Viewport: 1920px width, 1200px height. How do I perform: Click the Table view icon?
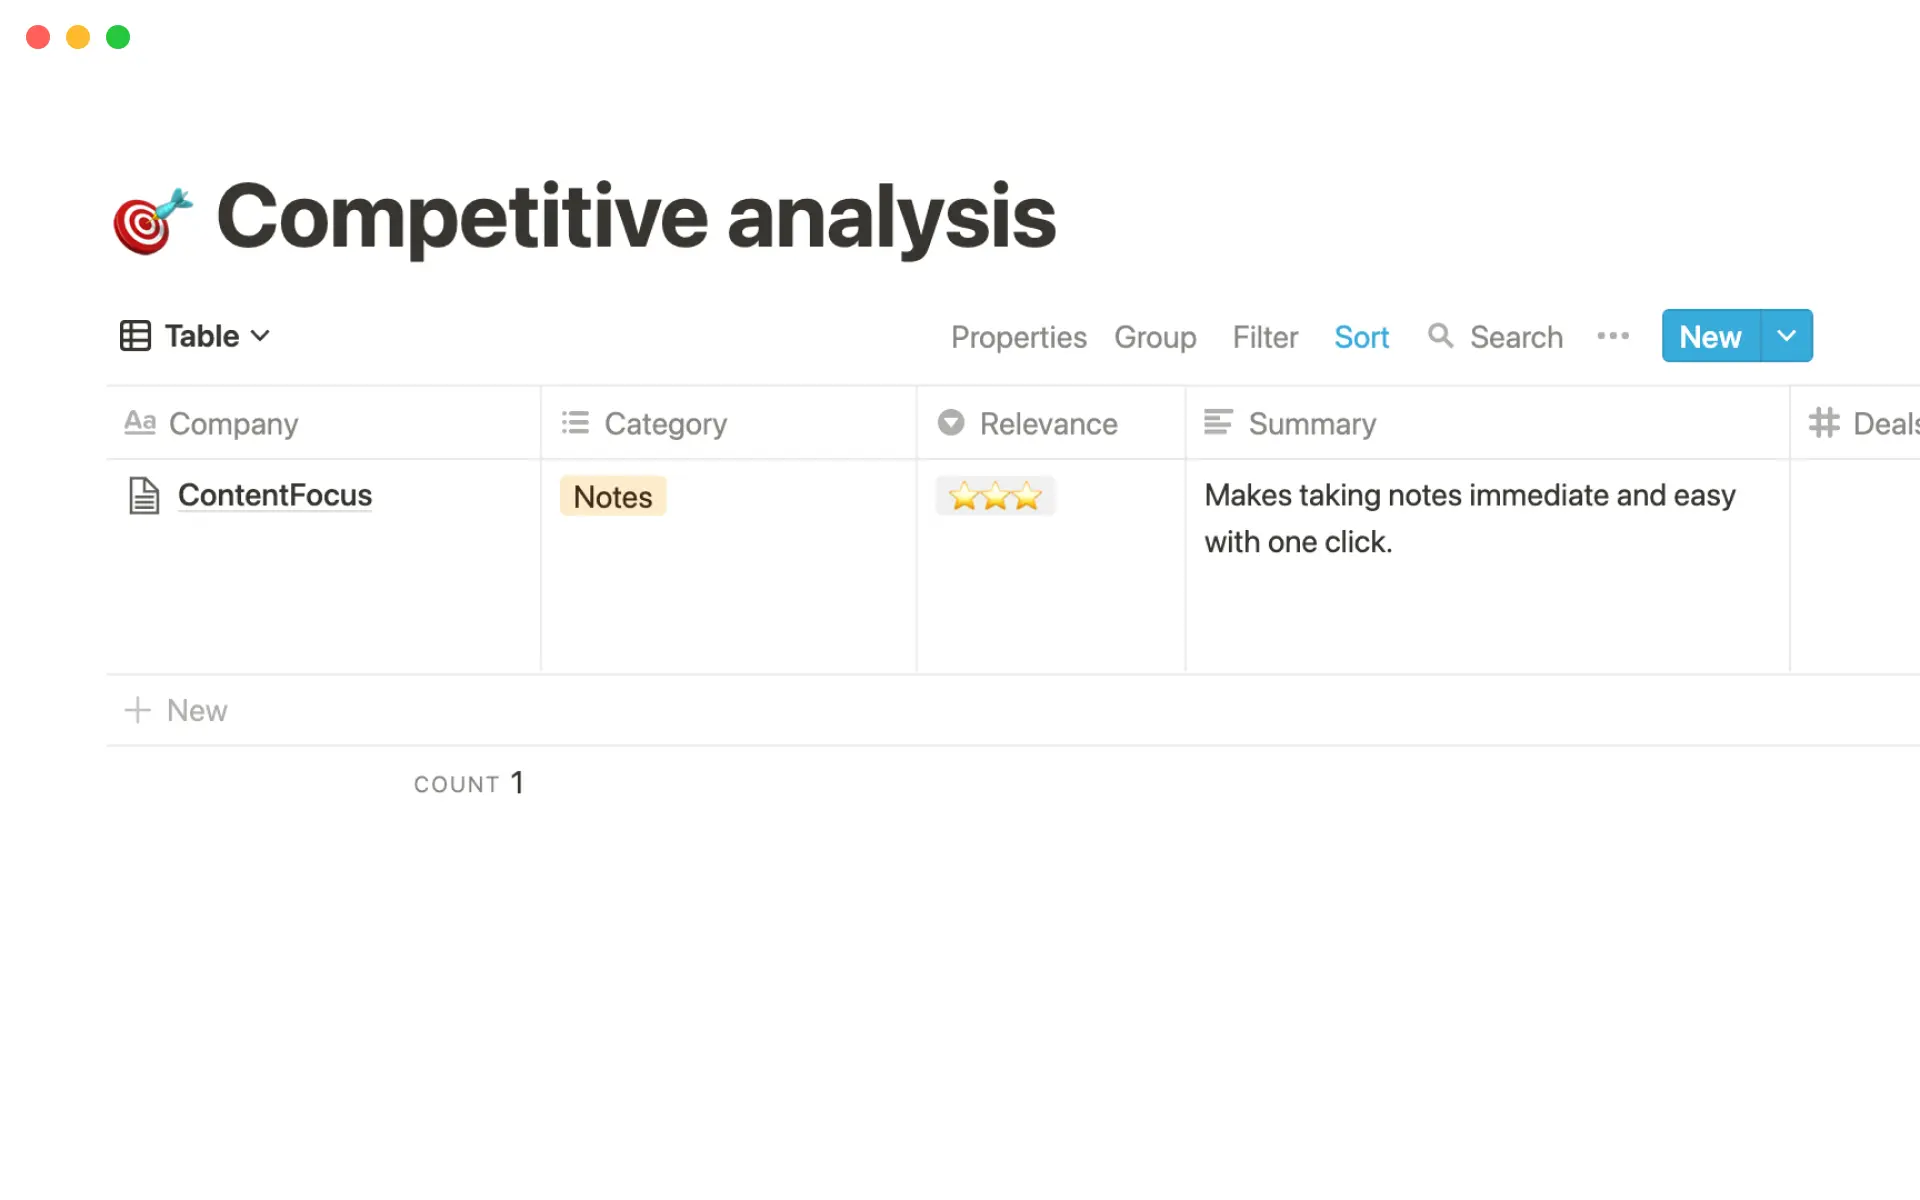[136, 335]
